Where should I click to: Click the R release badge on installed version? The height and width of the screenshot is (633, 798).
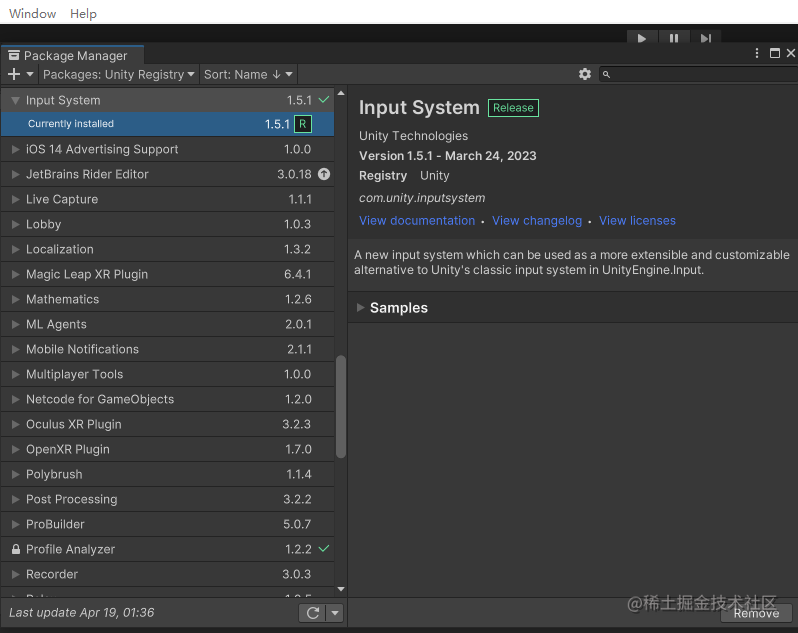303,124
